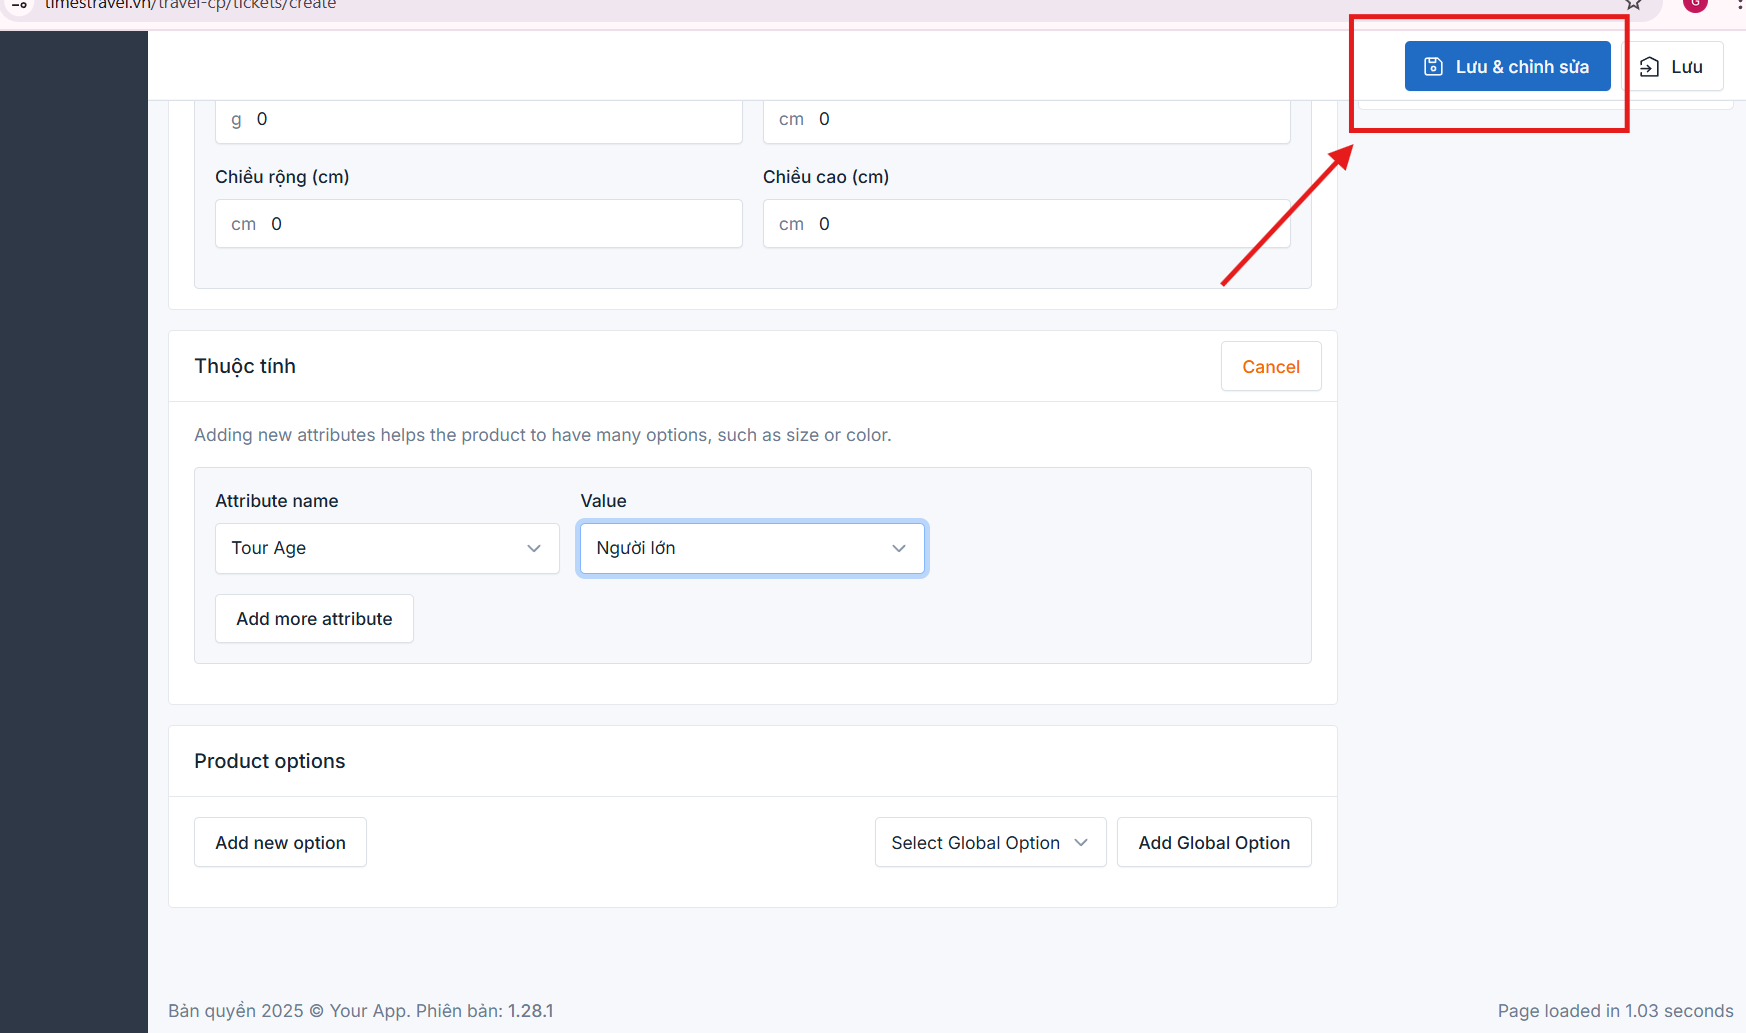
Task: Click the 'Chiều cao (cm)' label
Action: pyautogui.click(x=826, y=177)
